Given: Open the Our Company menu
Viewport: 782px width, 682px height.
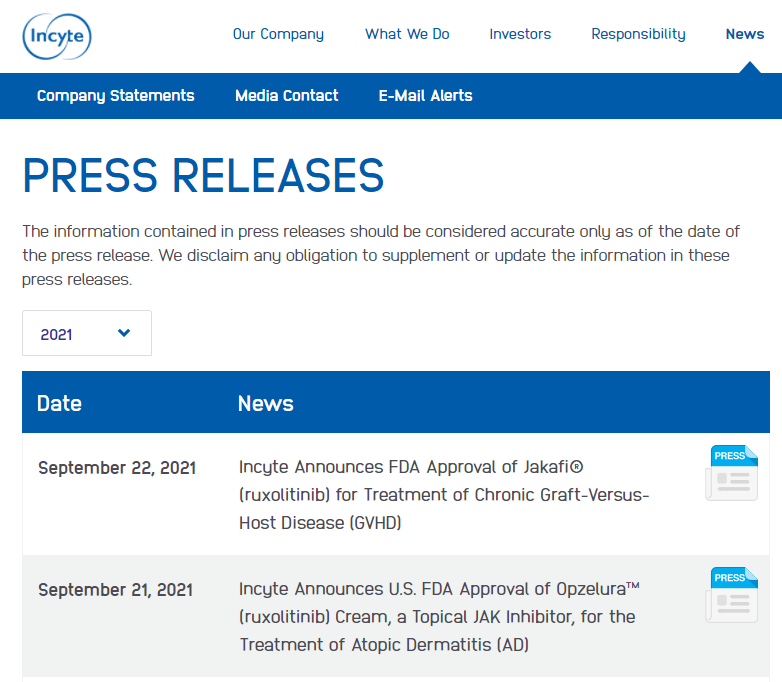Looking at the screenshot, I should pos(278,34).
